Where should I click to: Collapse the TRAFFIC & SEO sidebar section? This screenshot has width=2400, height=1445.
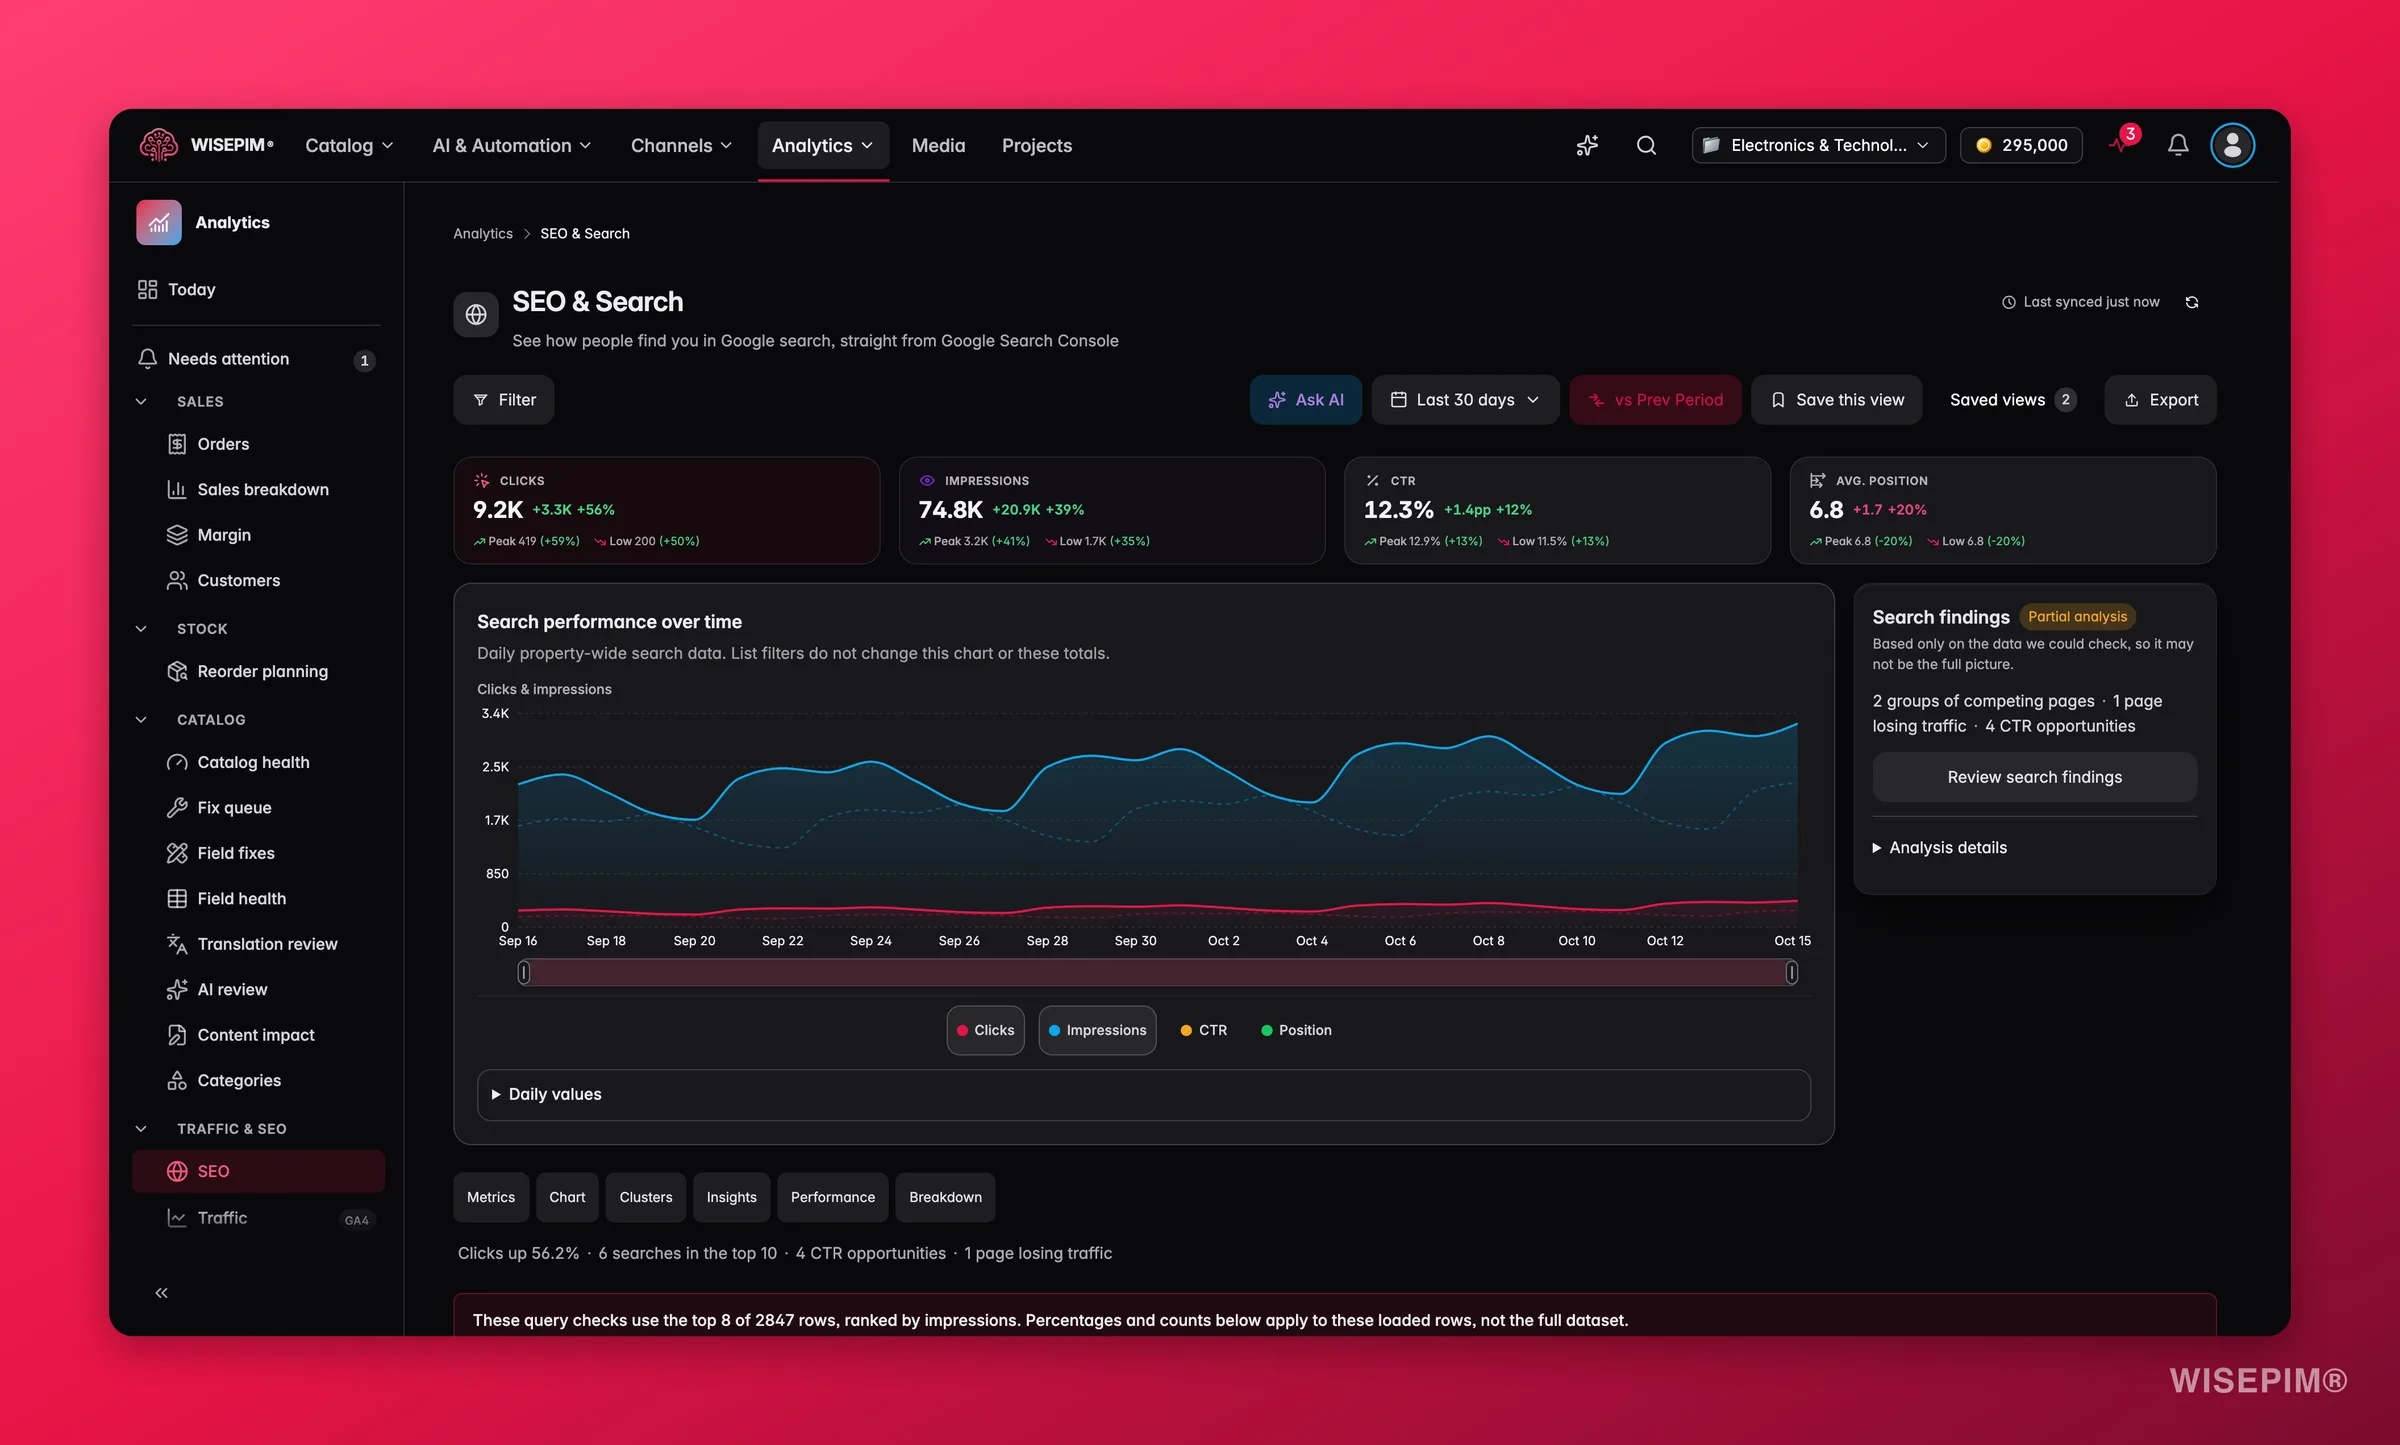(141, 1129)
